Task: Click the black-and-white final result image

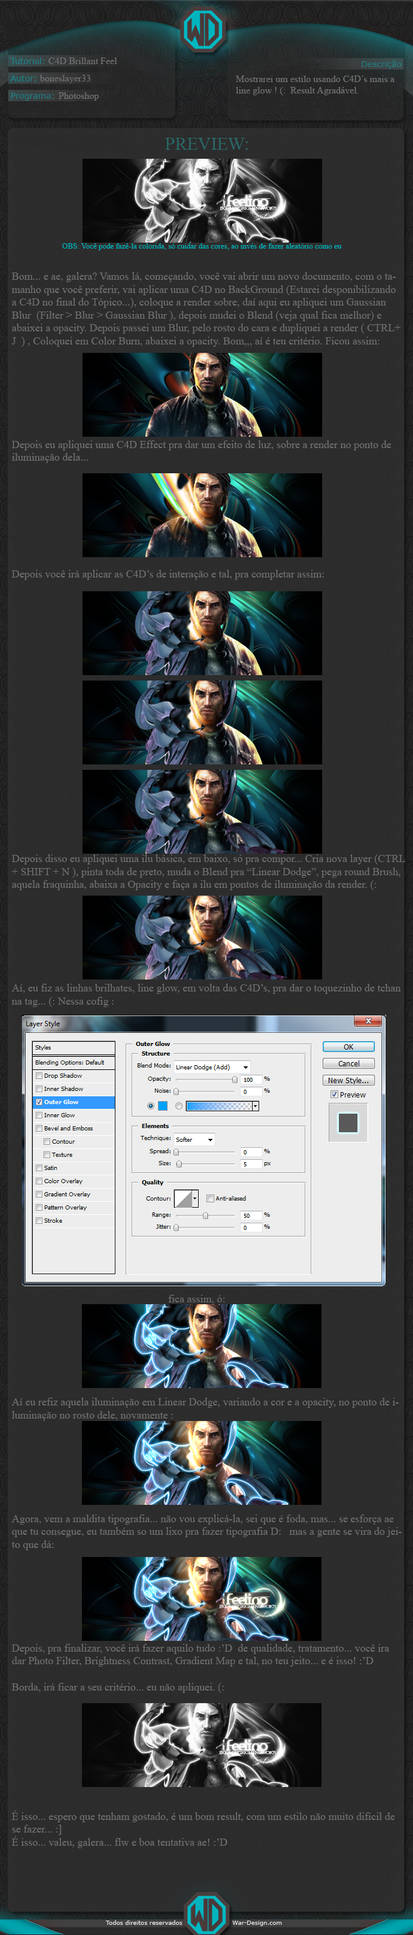Action: pos(203,1745)
